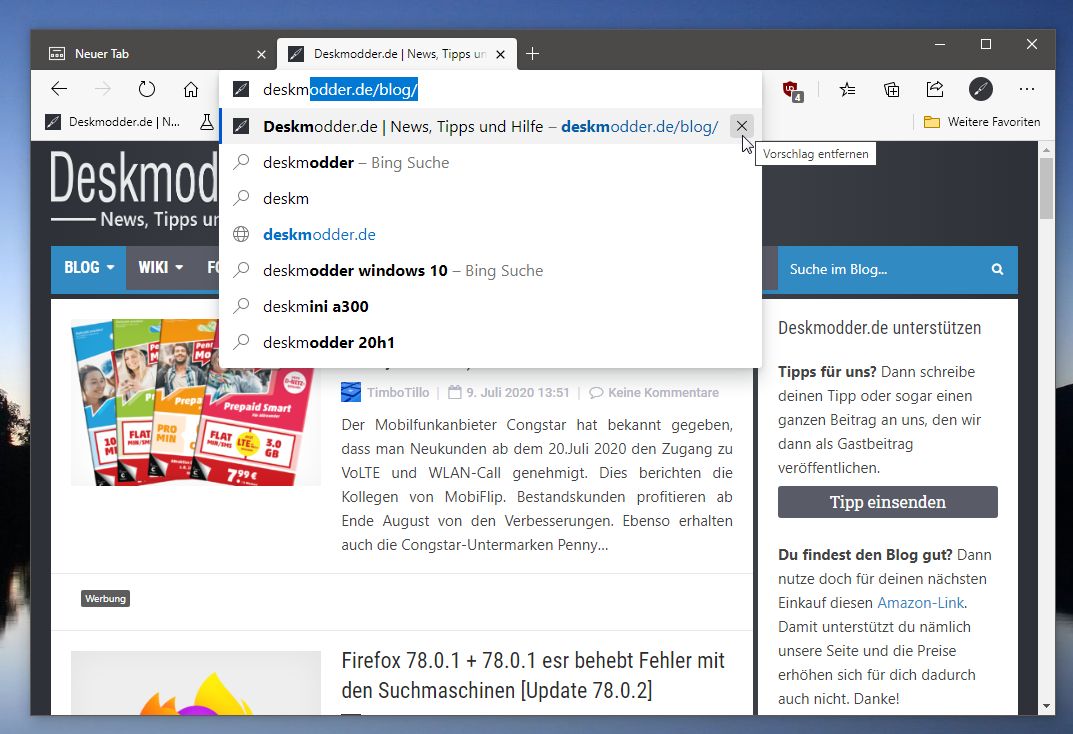Go back with the back arrow
This screenshot has height=734, width=1073.
click(x=60, y=89)
